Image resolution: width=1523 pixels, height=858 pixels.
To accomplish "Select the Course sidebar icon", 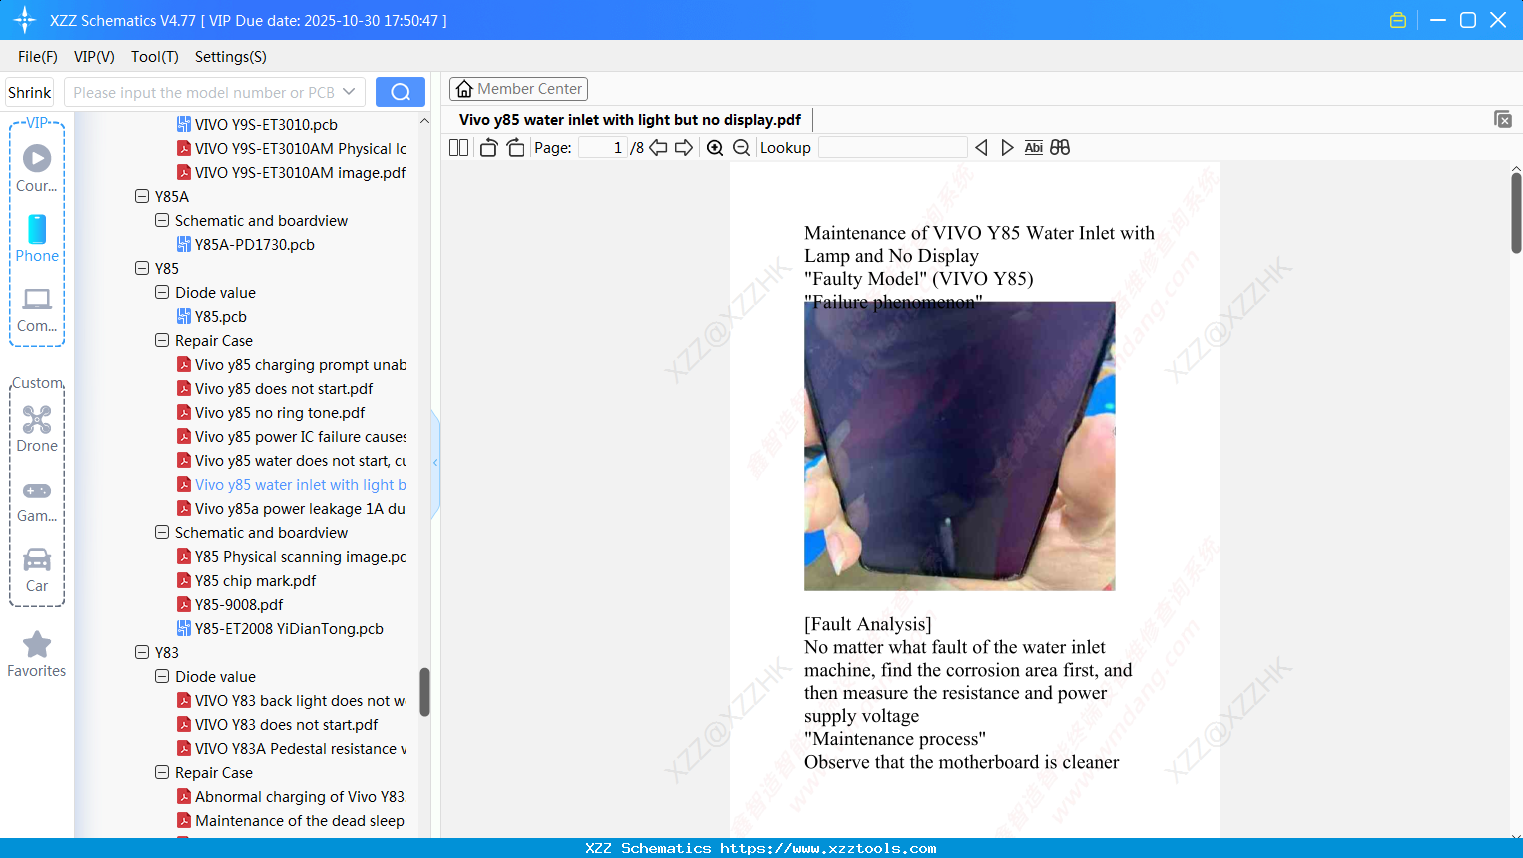I will click(37, 168).
